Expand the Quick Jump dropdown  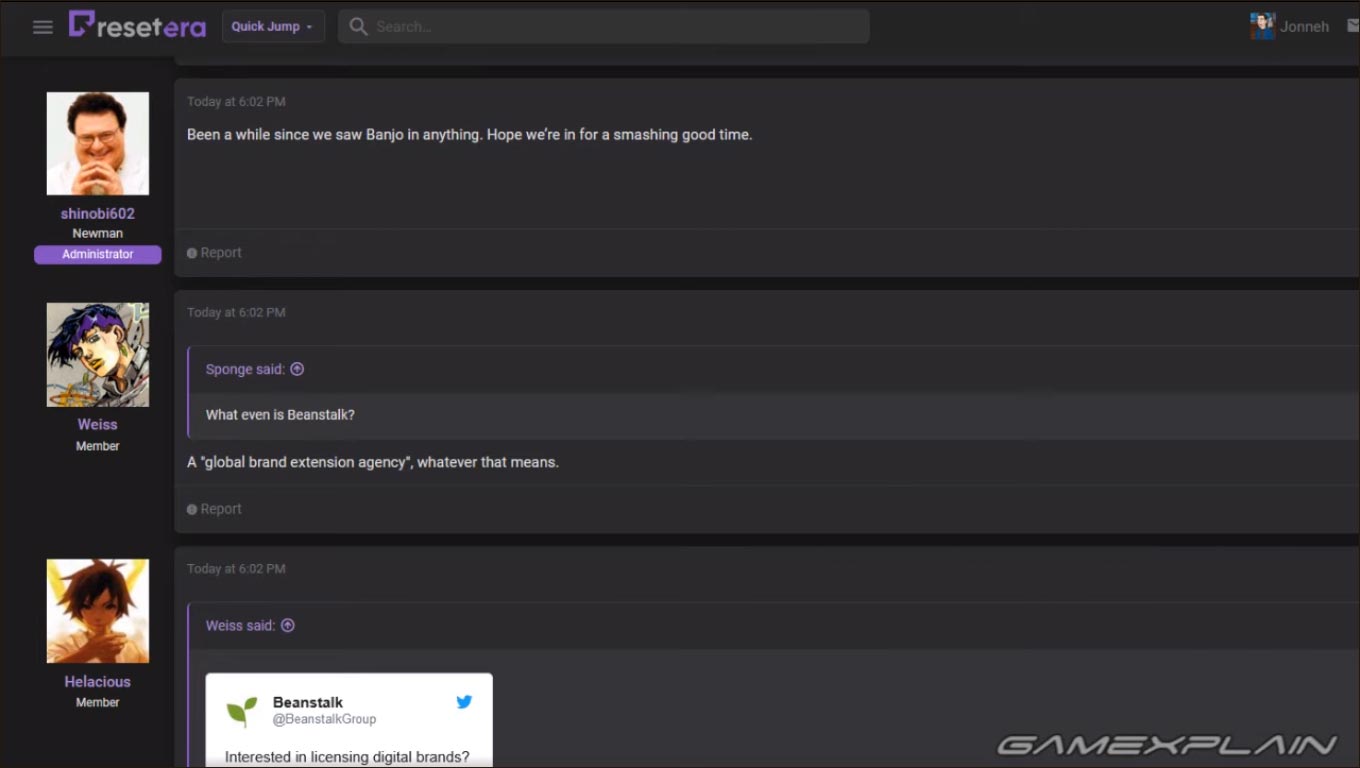point(273,27)
